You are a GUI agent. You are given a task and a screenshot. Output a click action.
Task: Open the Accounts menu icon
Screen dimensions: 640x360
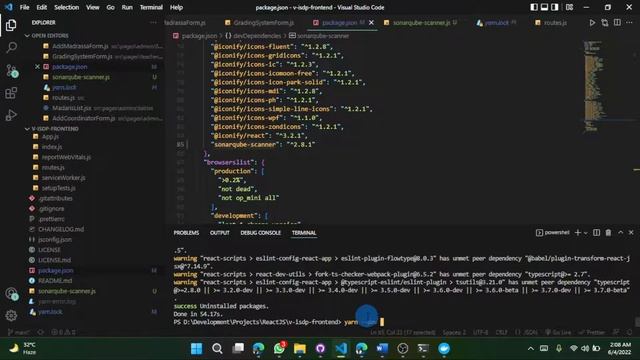11,293
